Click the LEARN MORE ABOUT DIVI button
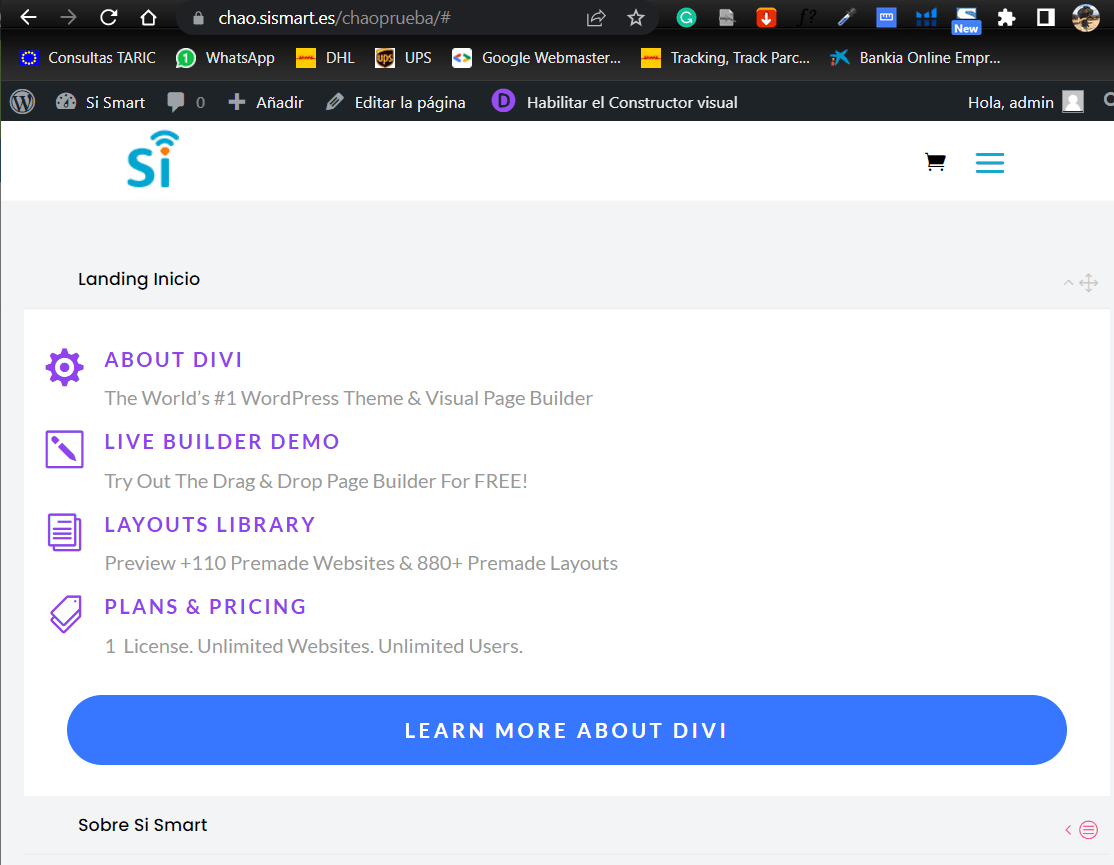 pos(567,730)
